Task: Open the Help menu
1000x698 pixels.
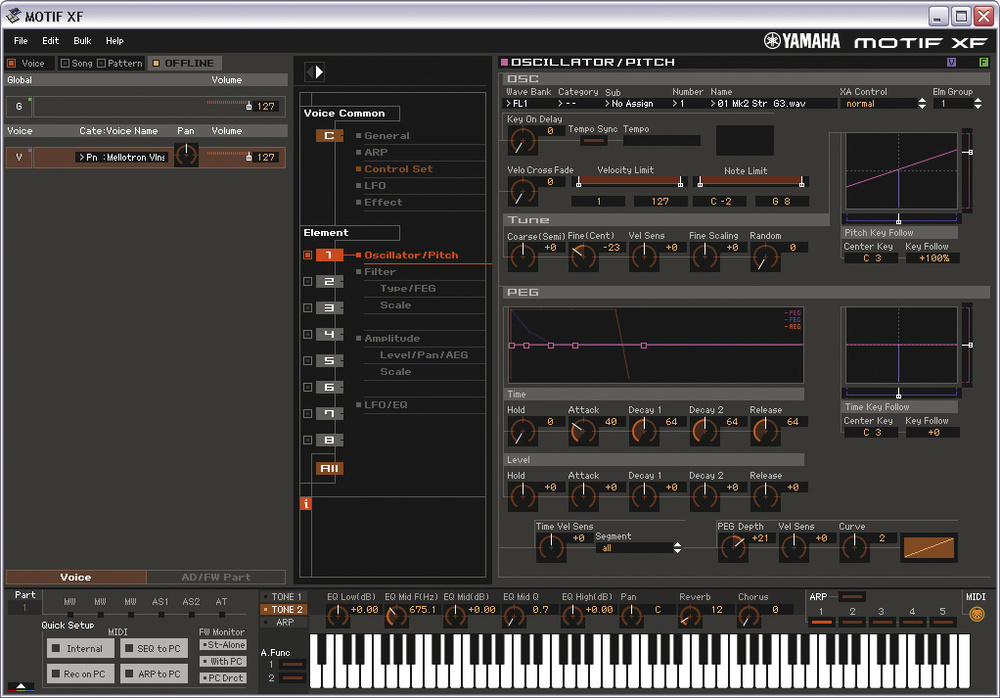Action: click(x=115, y=41)
